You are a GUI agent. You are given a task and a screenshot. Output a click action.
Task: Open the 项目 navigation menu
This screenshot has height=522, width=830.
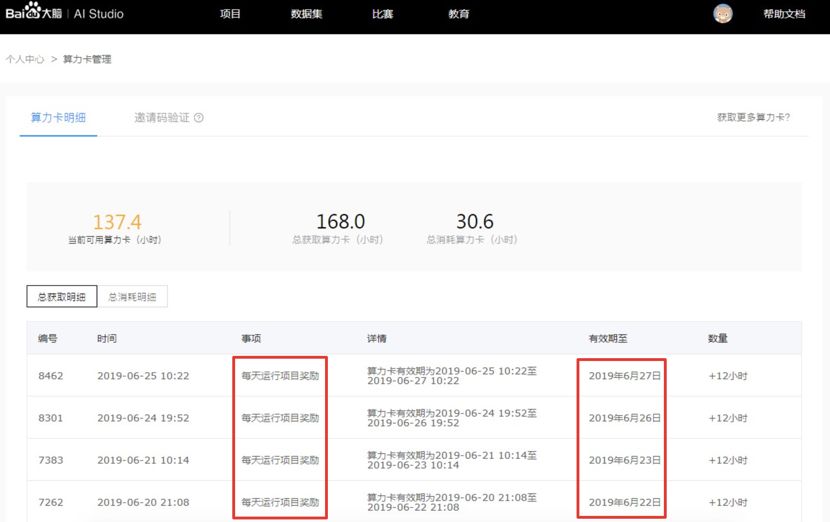pos(230,14)
